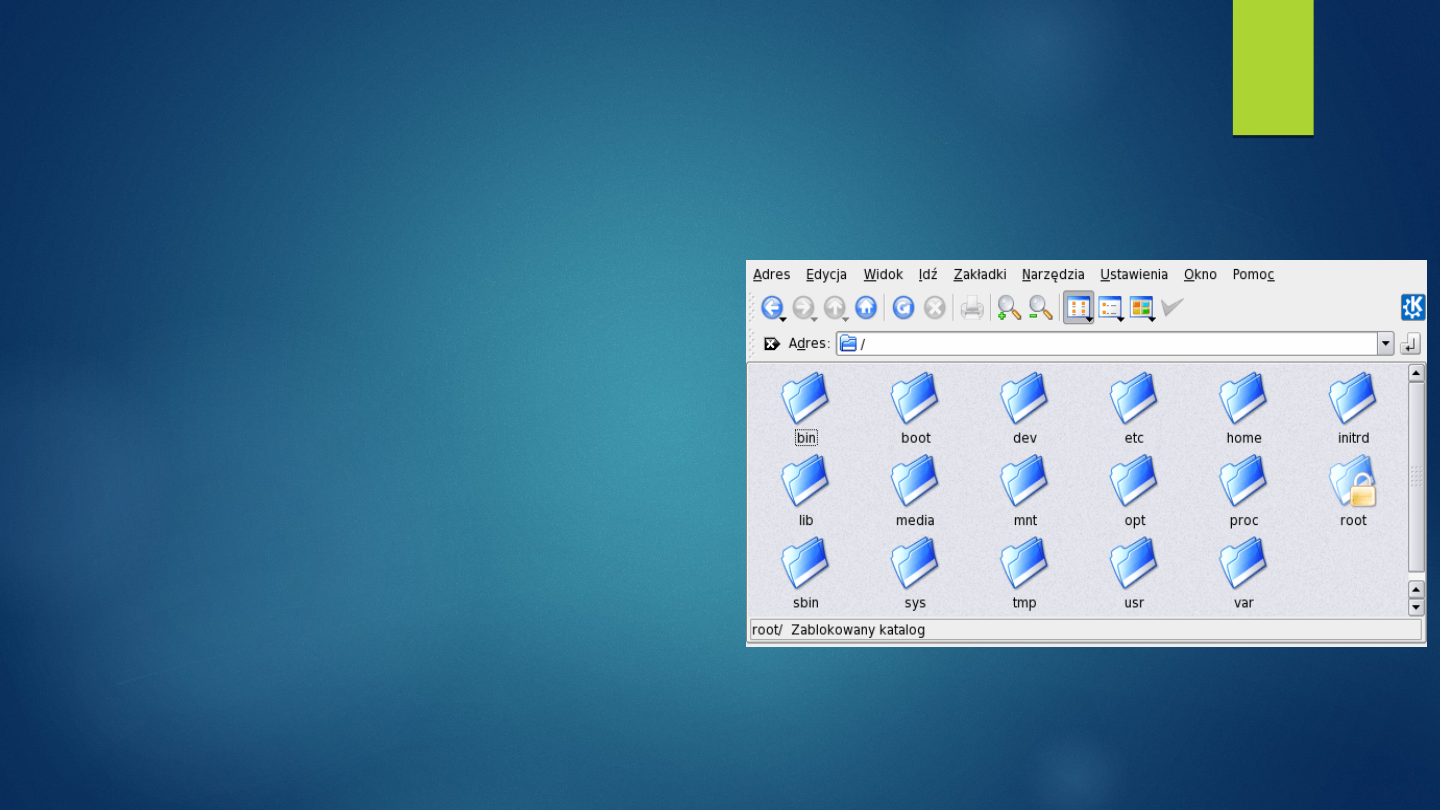Click the scrollbar down arrow at bottom

1416,607
